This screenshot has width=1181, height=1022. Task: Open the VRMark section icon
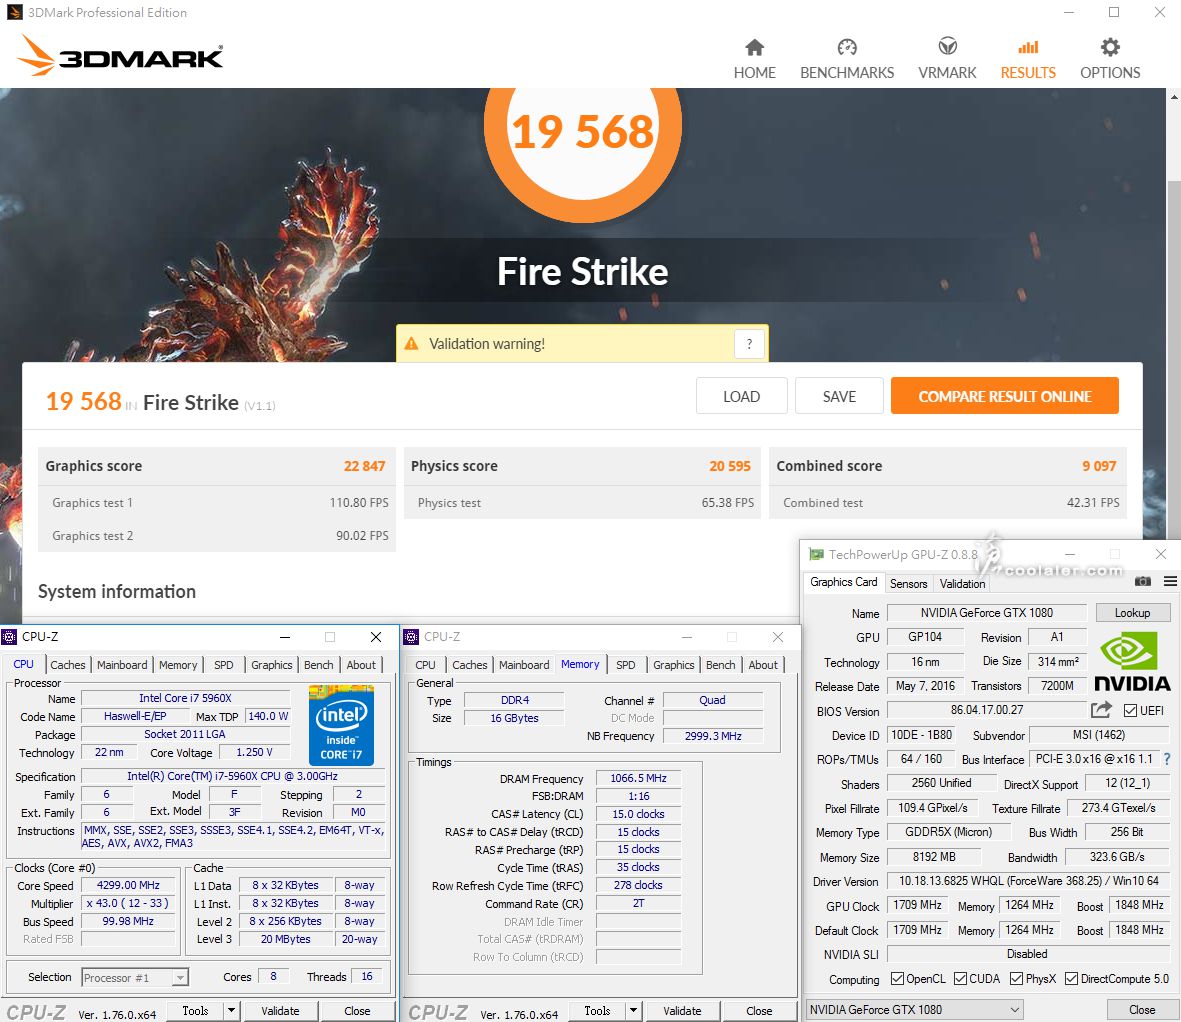[x=947, y=47]
